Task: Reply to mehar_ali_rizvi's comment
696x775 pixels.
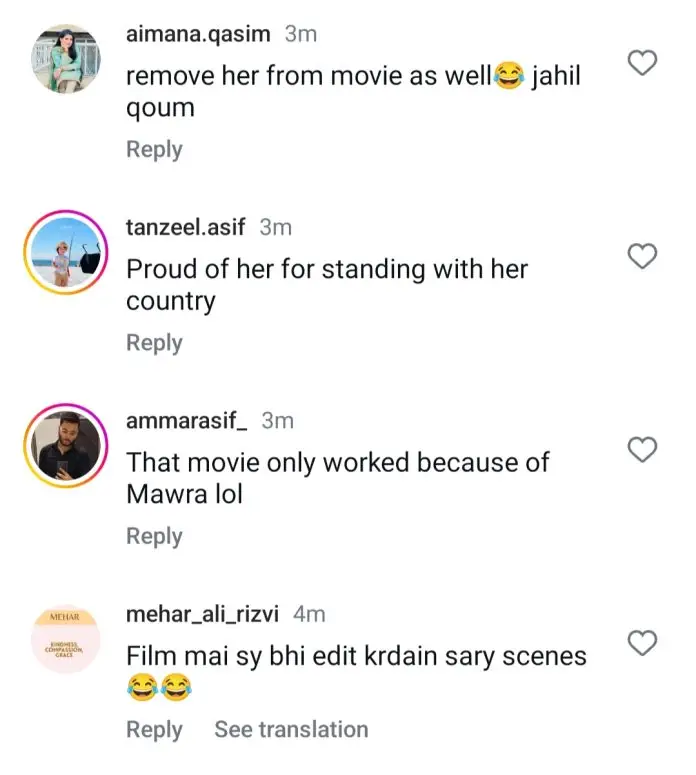Action: 154,730
